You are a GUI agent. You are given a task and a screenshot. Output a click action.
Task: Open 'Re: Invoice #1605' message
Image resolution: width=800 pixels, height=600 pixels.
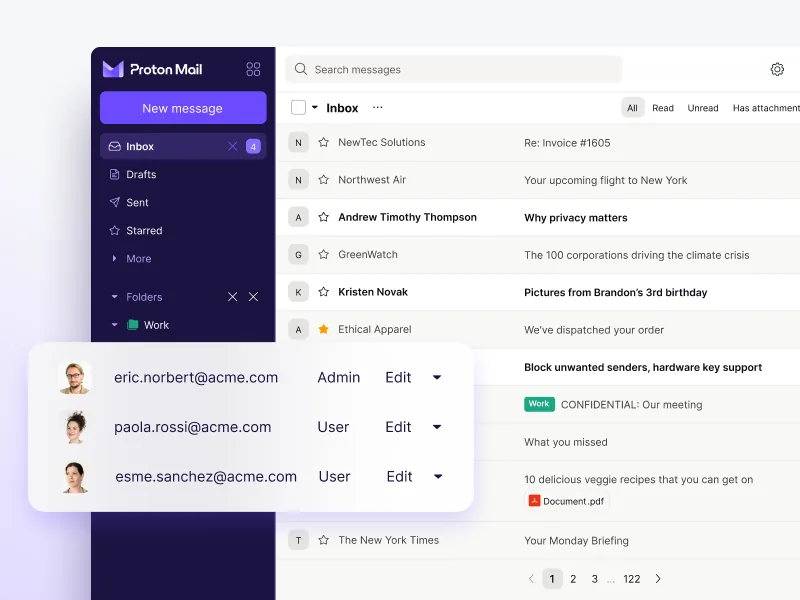click(567, 143)
